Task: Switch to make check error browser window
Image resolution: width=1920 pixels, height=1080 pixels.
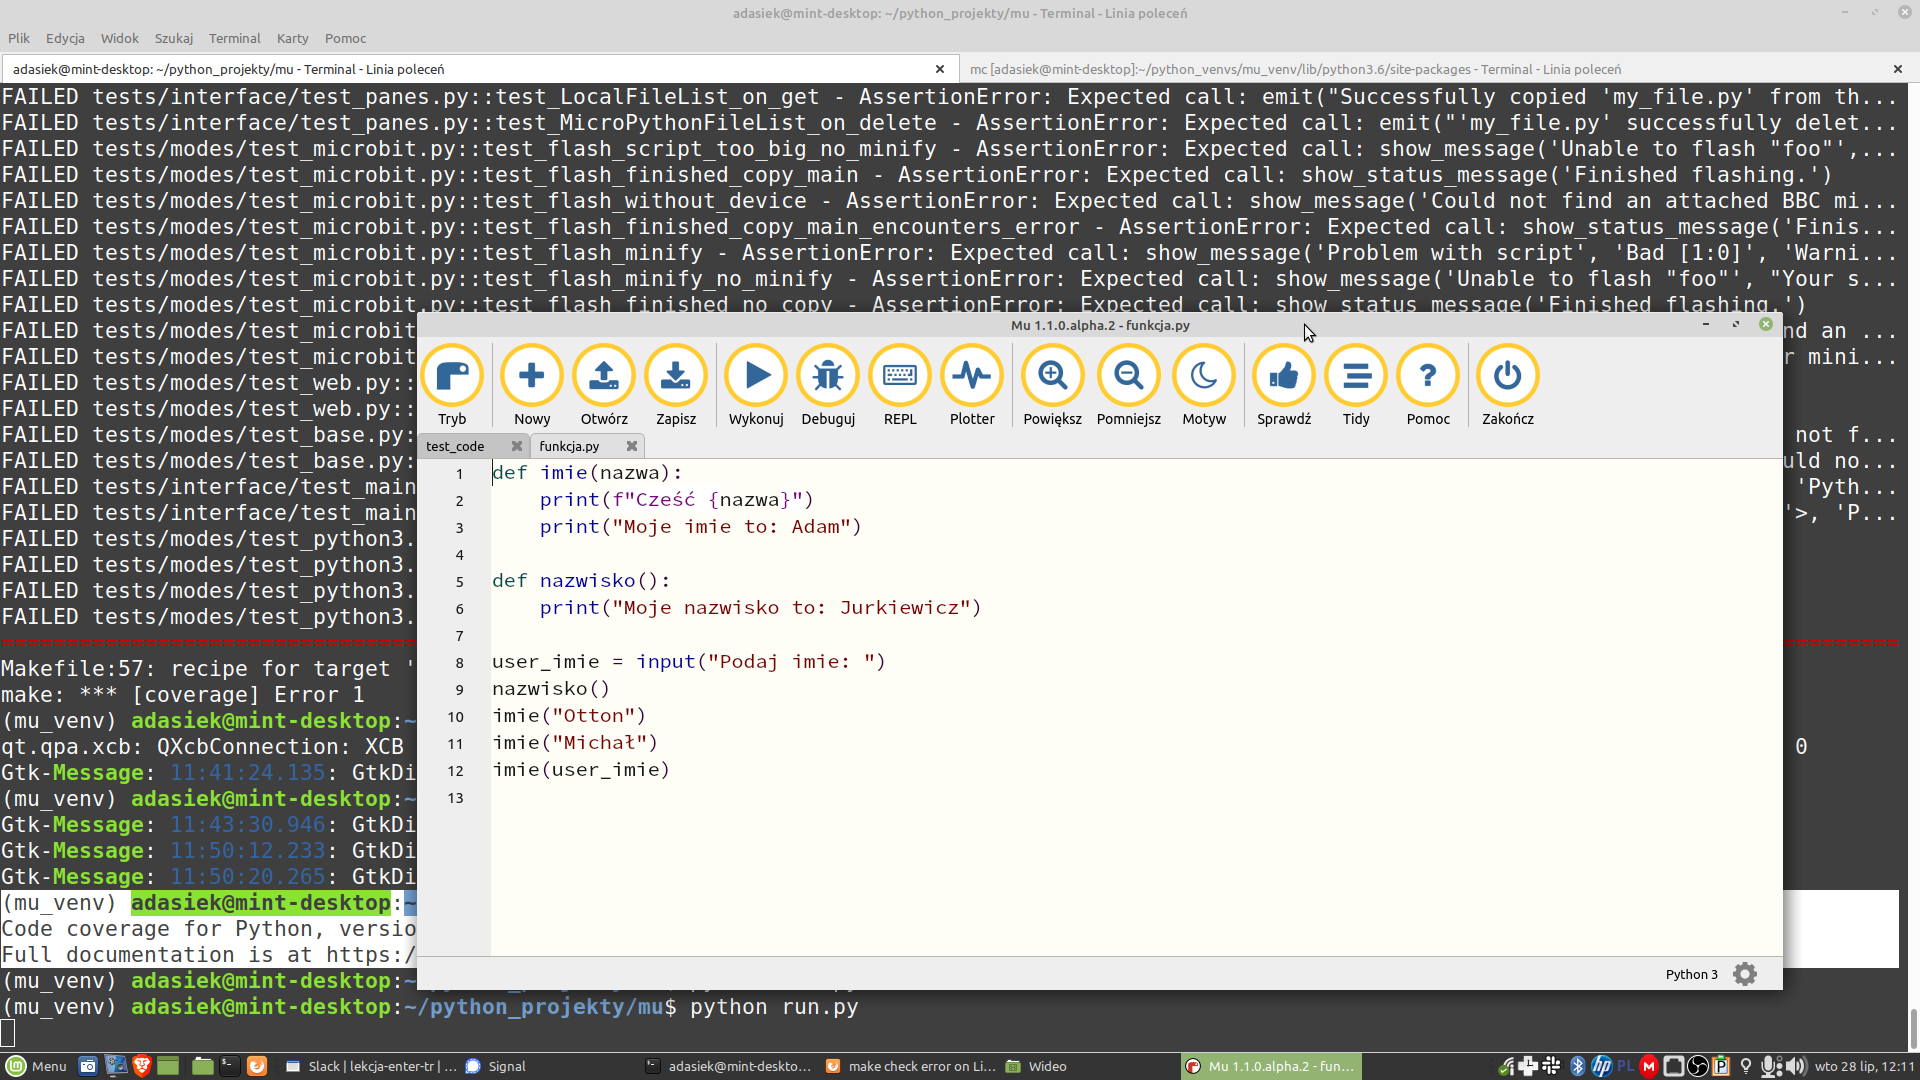Action: click(x=911, y=1066)
